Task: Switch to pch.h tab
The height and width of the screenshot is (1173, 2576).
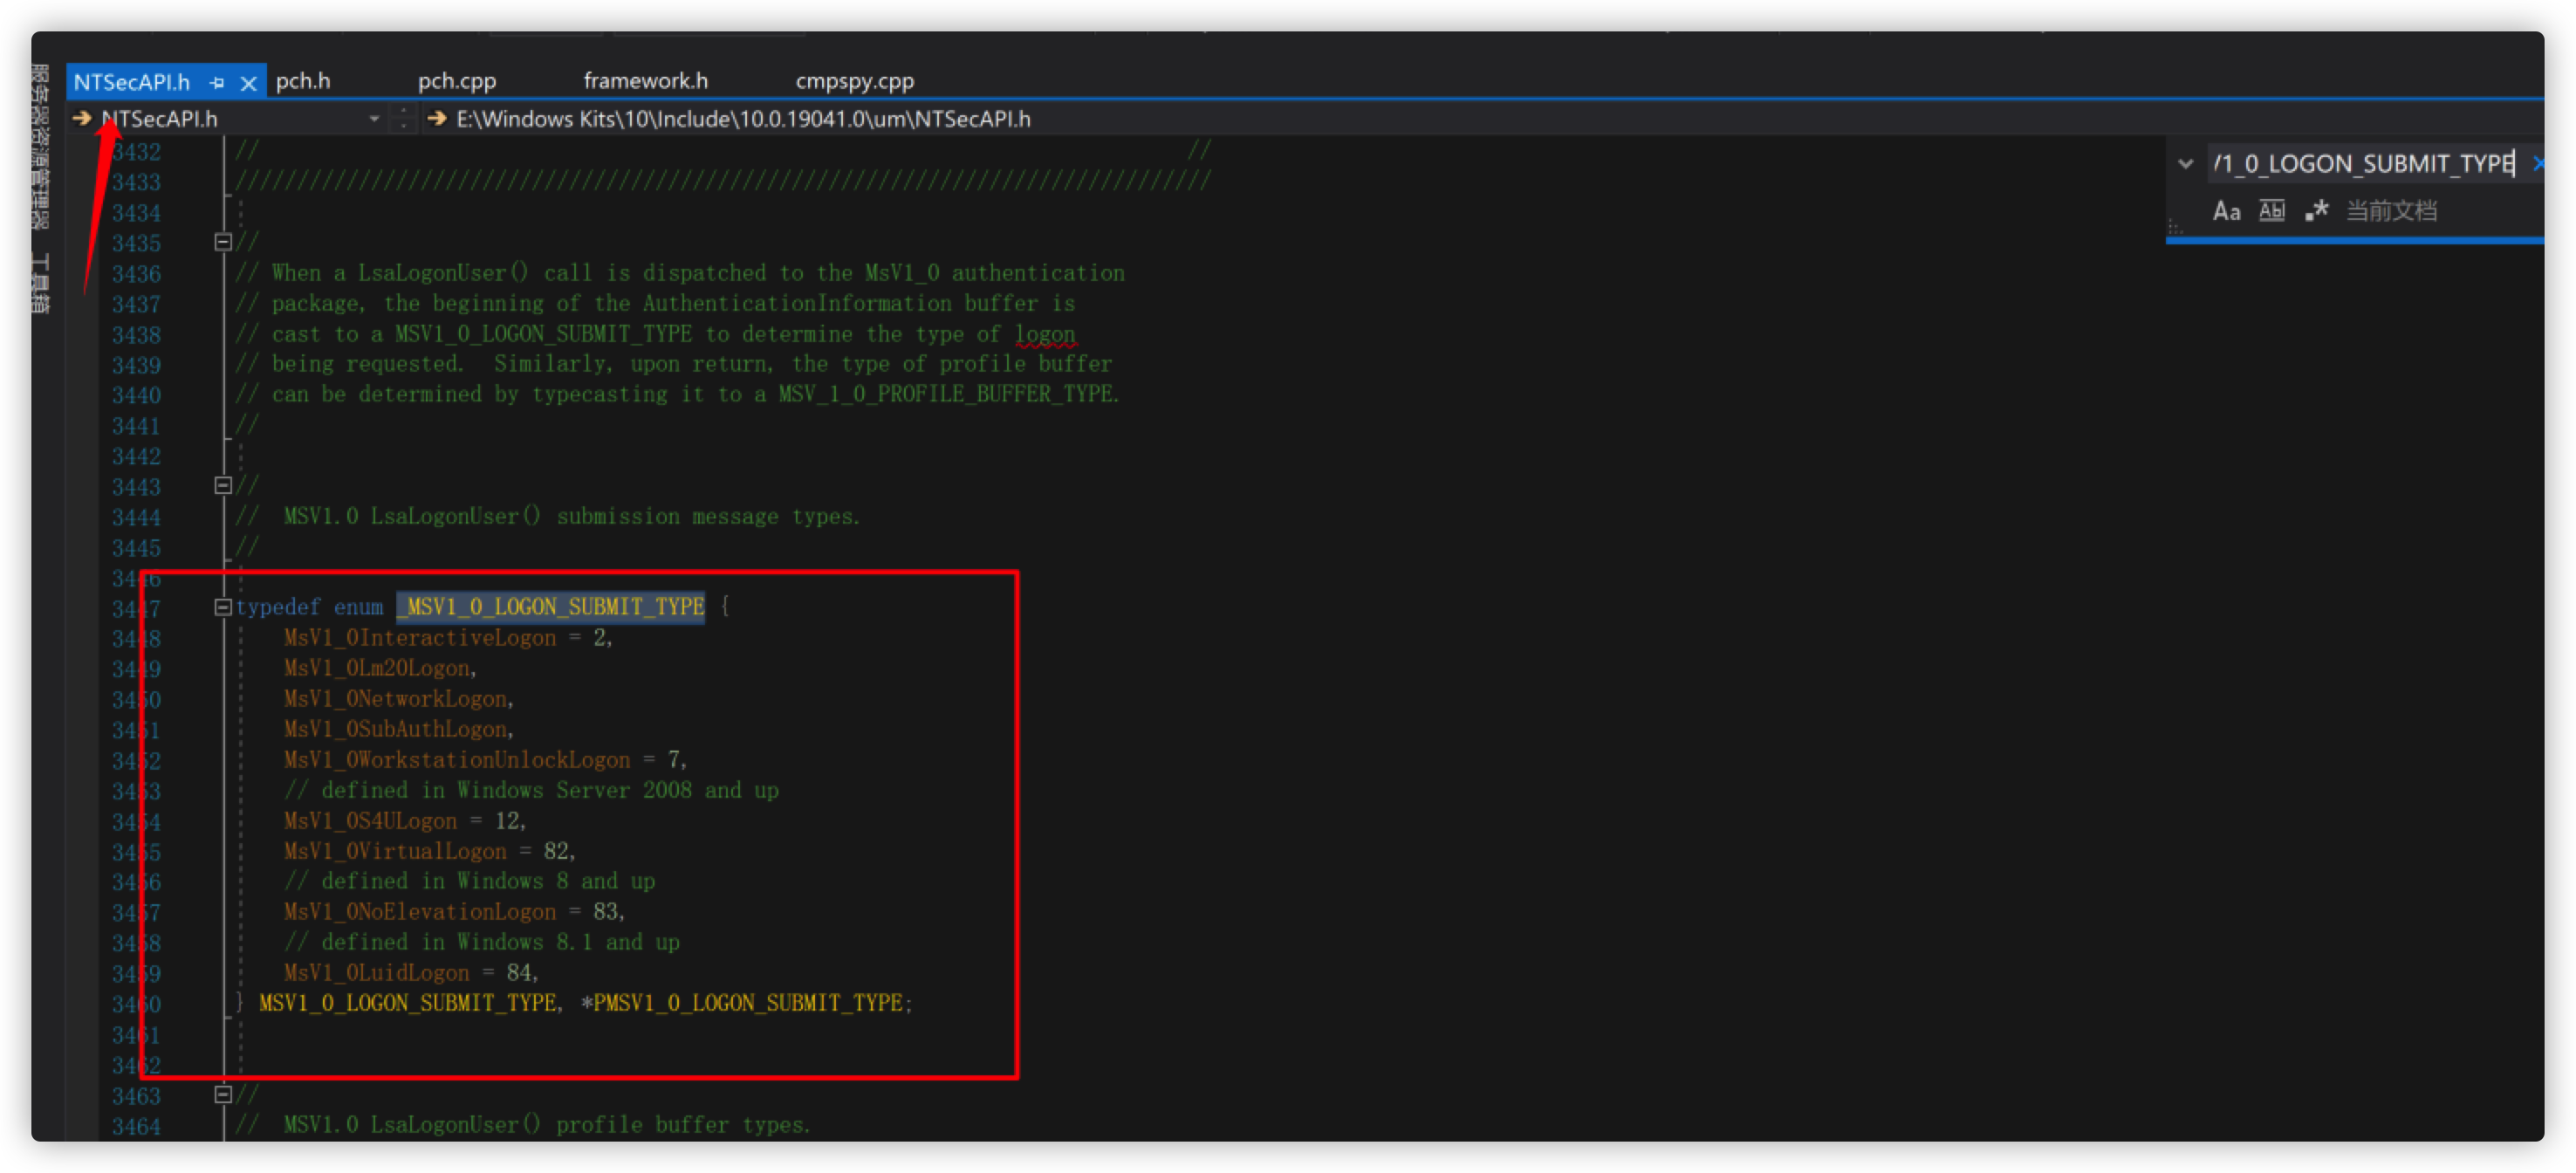Action: (x=303, y=82)
